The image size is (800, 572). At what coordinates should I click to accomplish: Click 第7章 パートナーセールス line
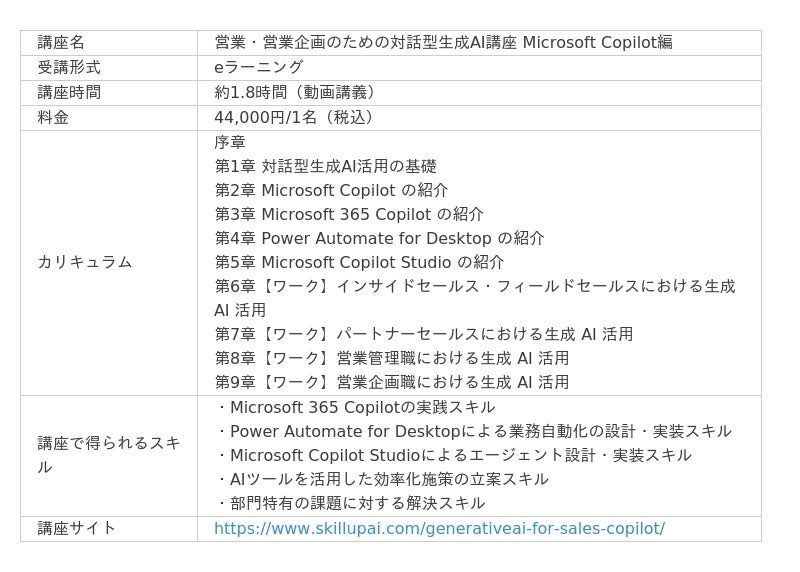click(423, 334)
